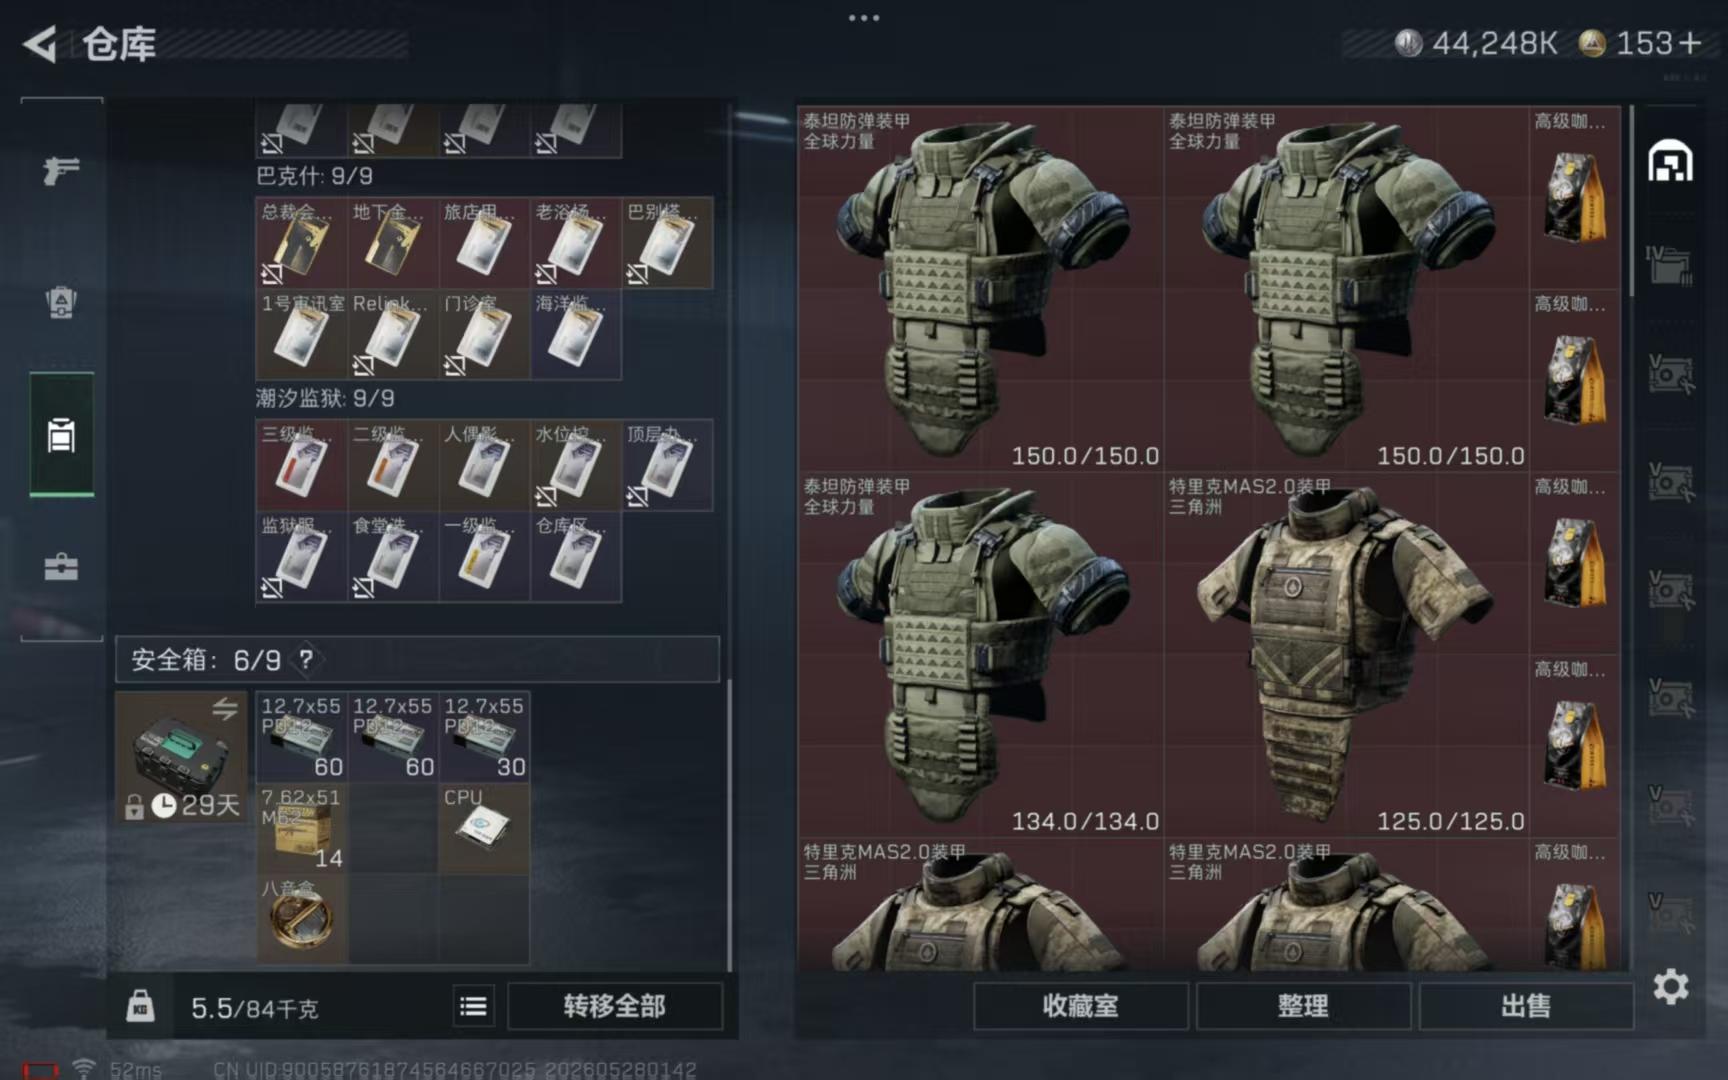This screenshot has width=1728, height=1080.
Task: Select the 泰坦防弹装甲 with 134.0/134.0 durability
Action: coord(981,655)
